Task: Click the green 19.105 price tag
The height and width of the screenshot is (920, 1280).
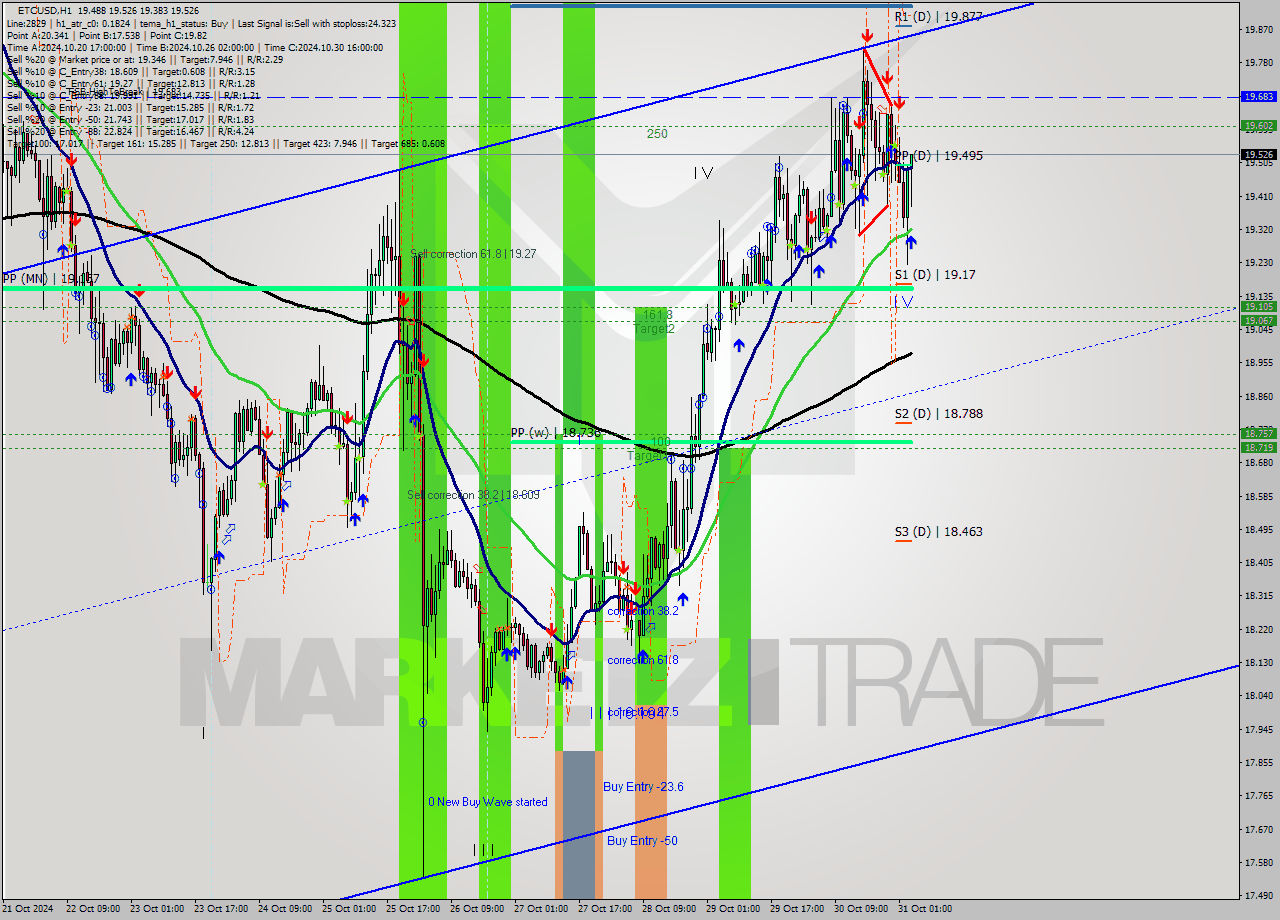Action: click(x=1258, y=307)
